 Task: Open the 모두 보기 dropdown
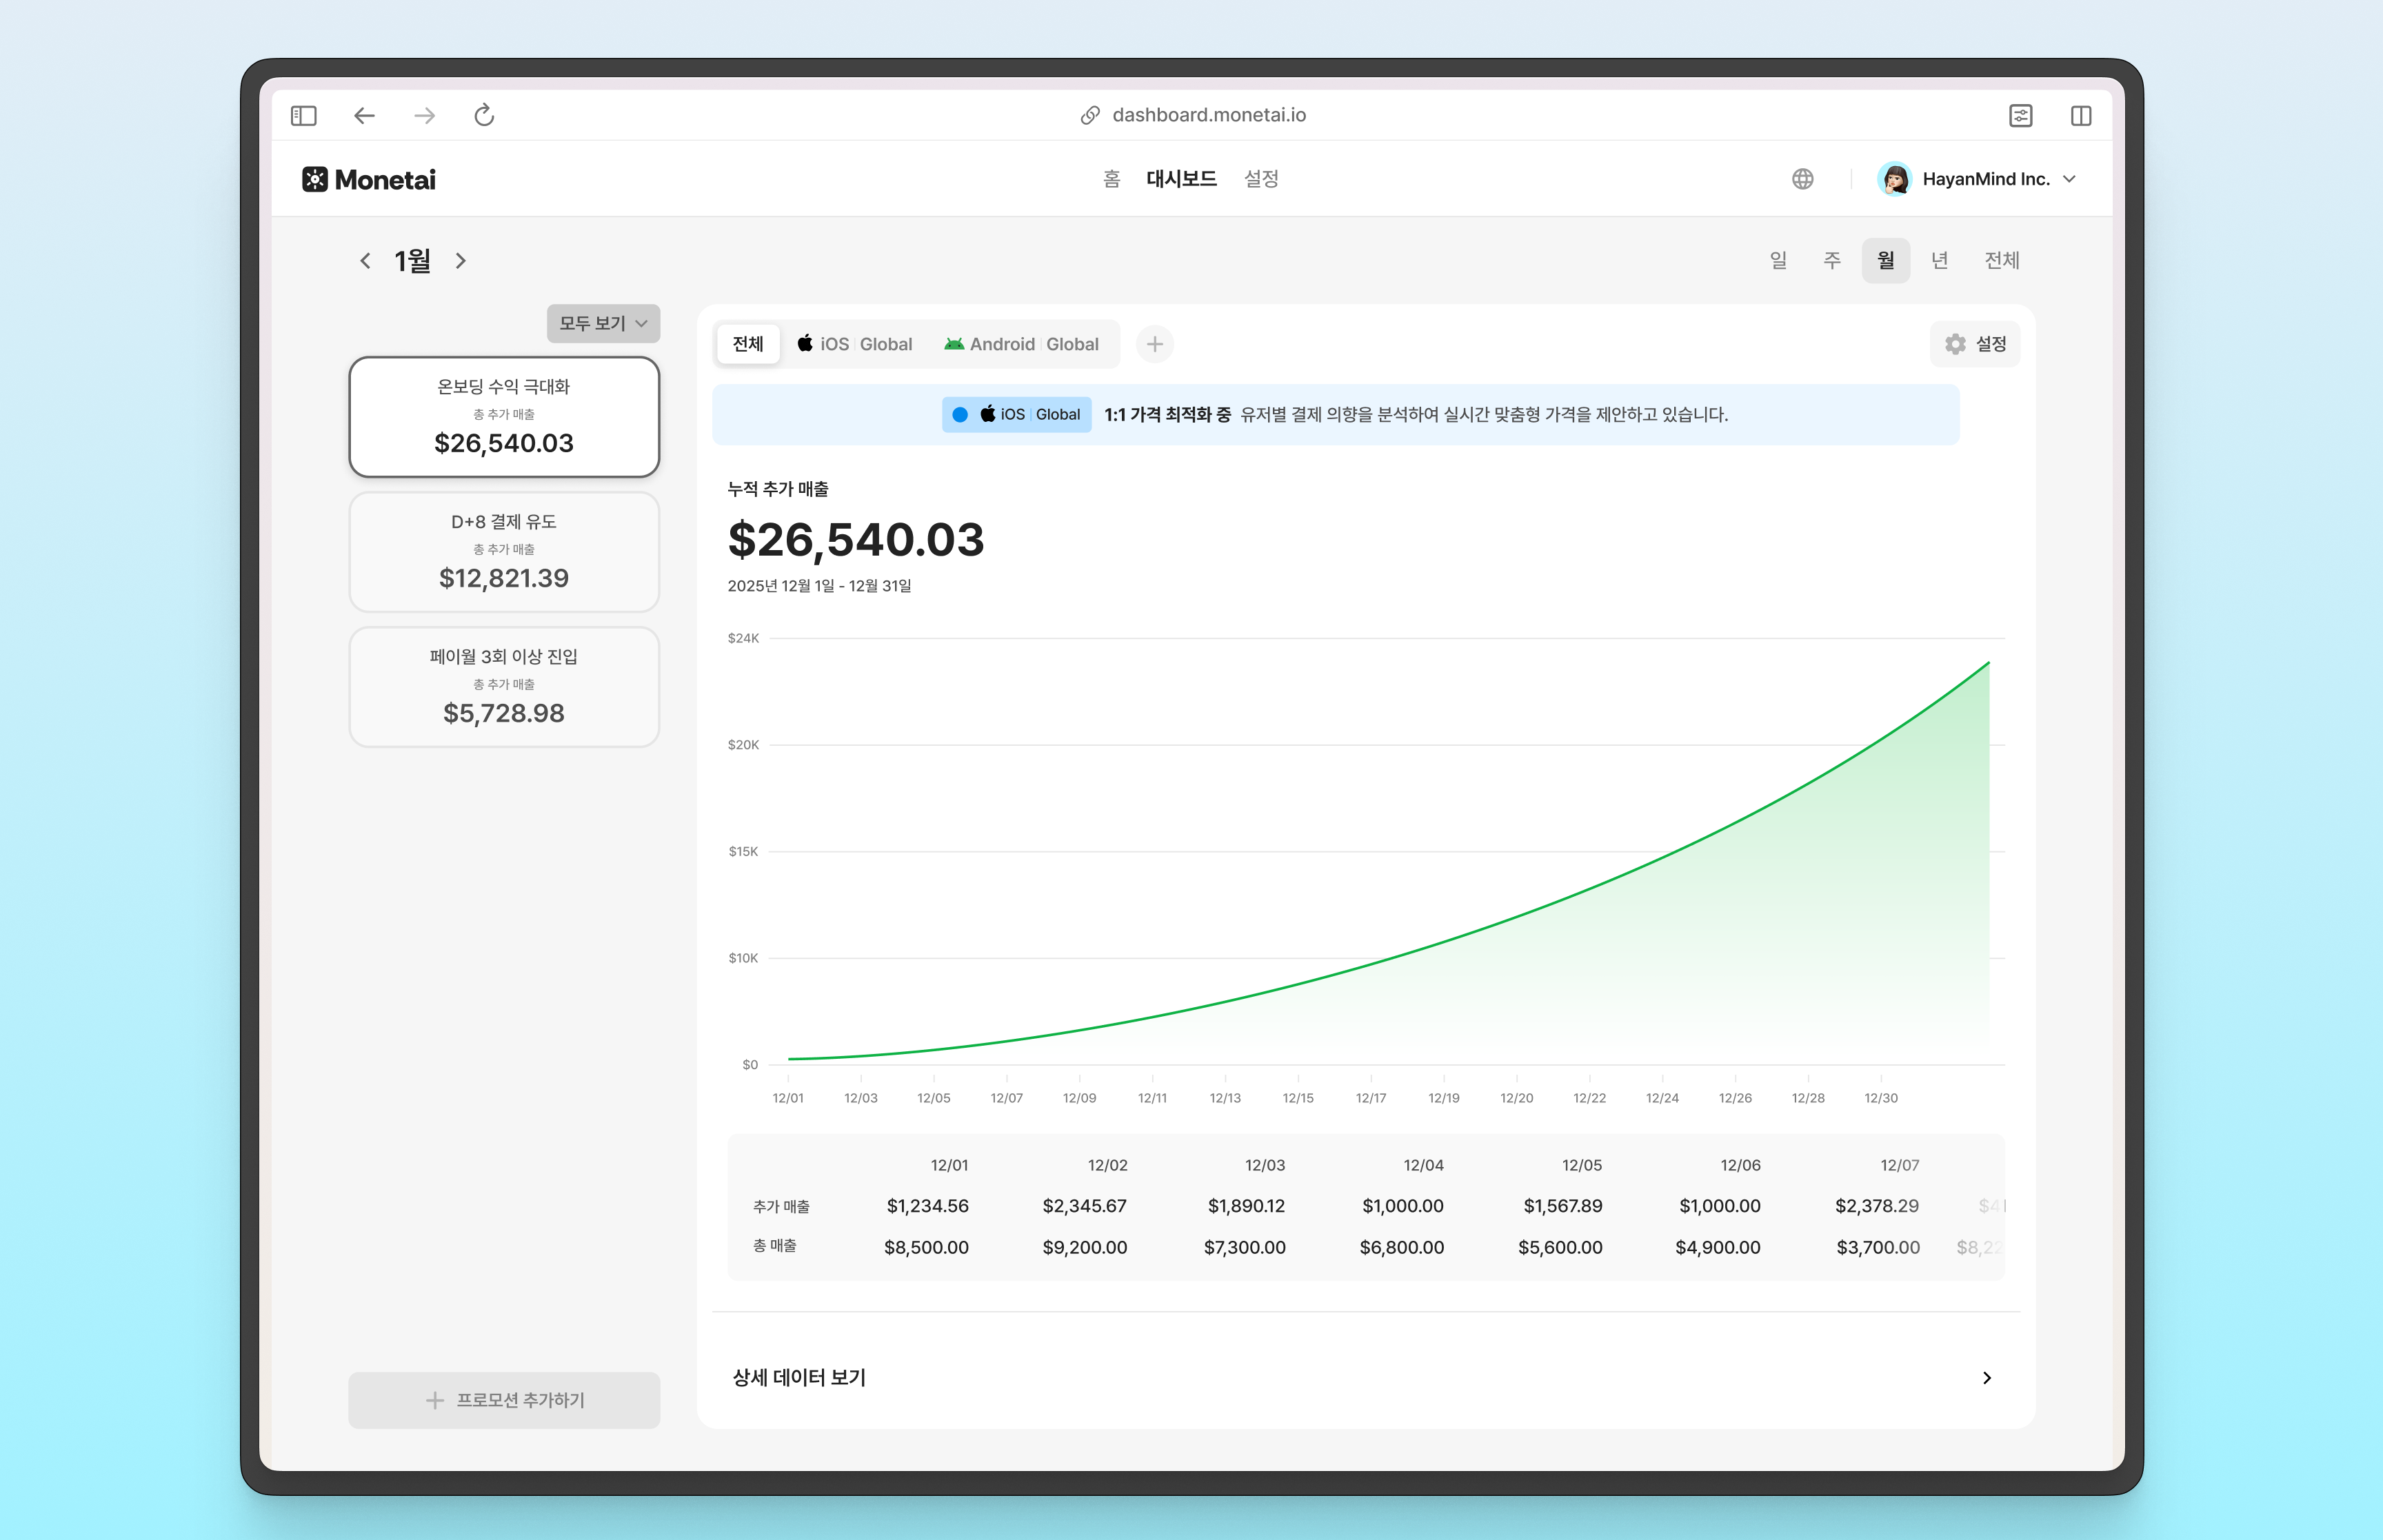coord(602,323)
